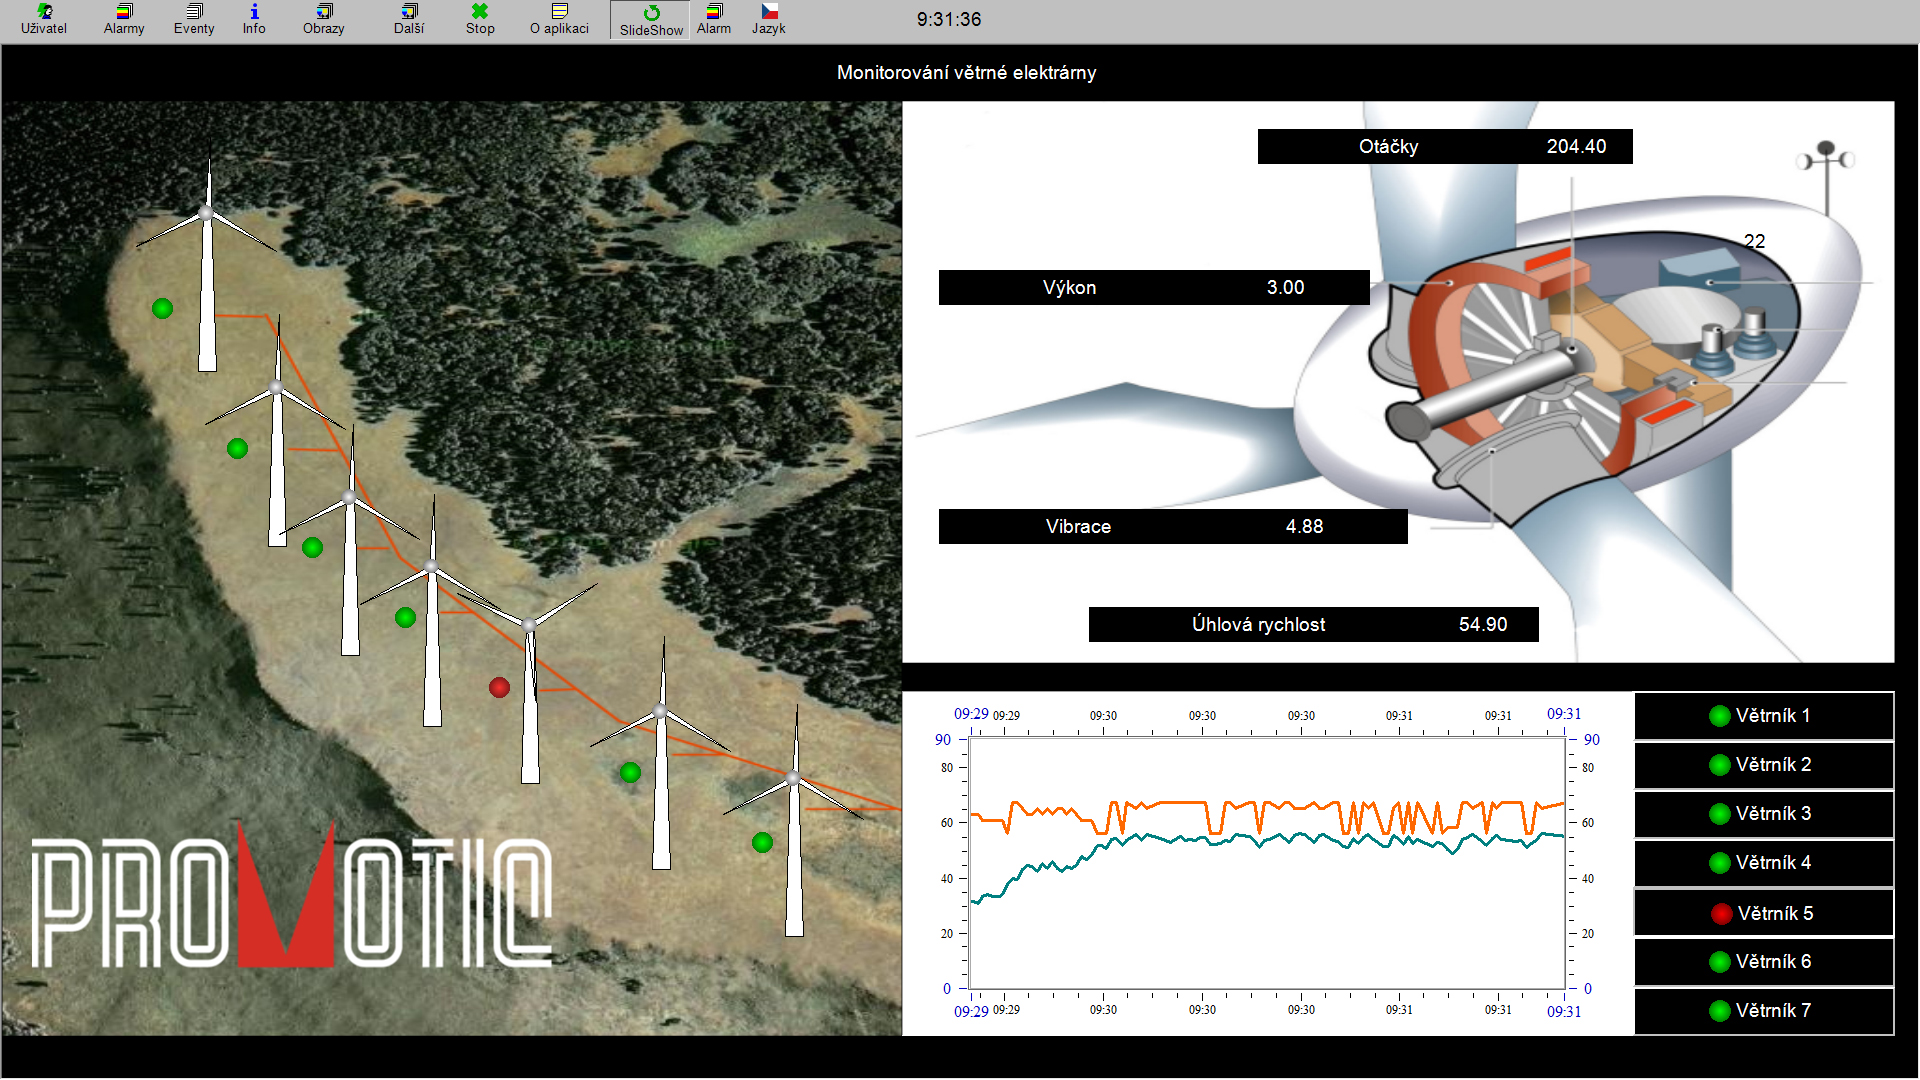Image resolution: width=1920 pixels, height=1080 pixels.
Task: Select Větrník 4 button
Action: (1764, 863)
